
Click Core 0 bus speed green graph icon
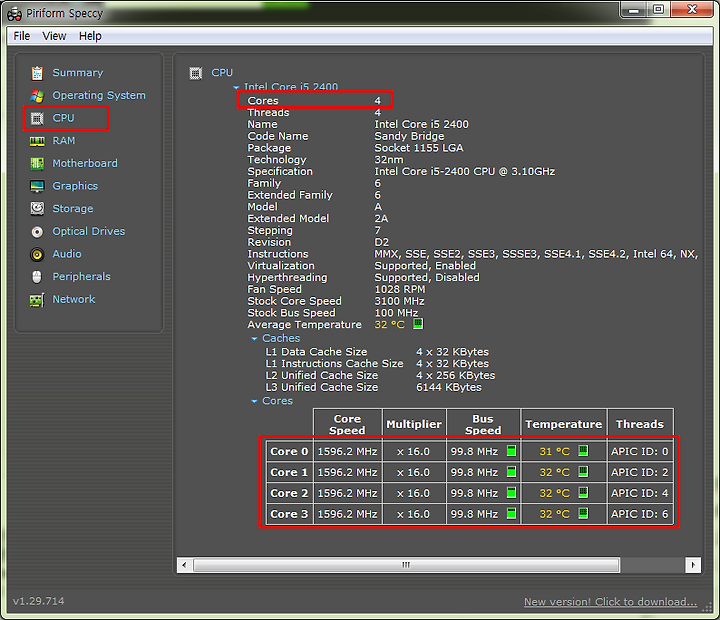512,451
